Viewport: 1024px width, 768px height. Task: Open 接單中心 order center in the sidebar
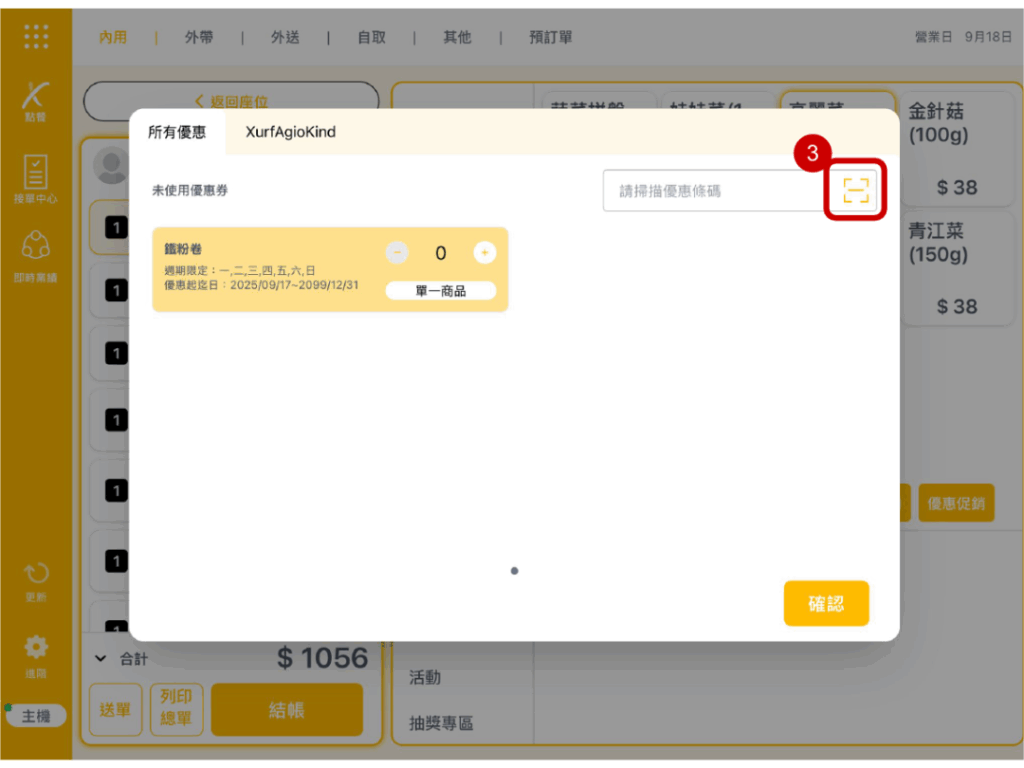coord(36,179)
